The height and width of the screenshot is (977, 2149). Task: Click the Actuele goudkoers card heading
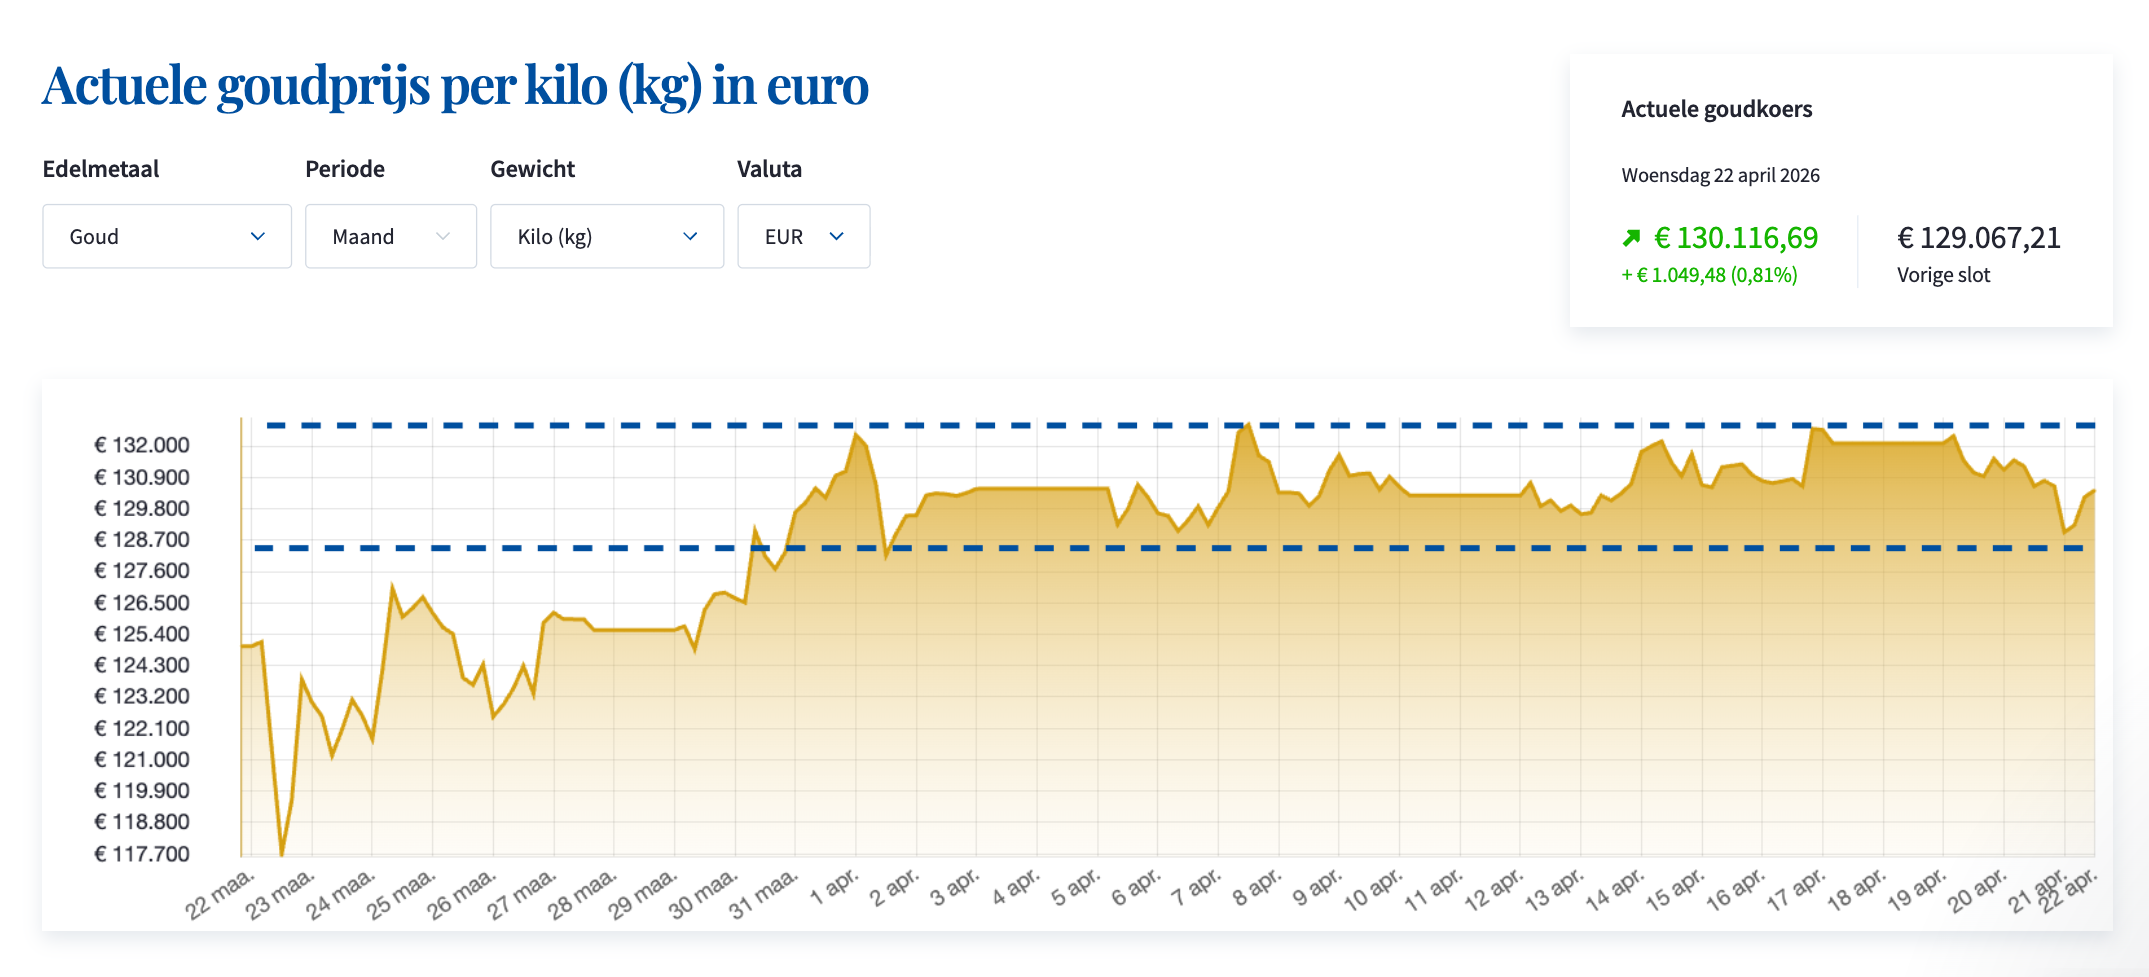click(1716, 109)
